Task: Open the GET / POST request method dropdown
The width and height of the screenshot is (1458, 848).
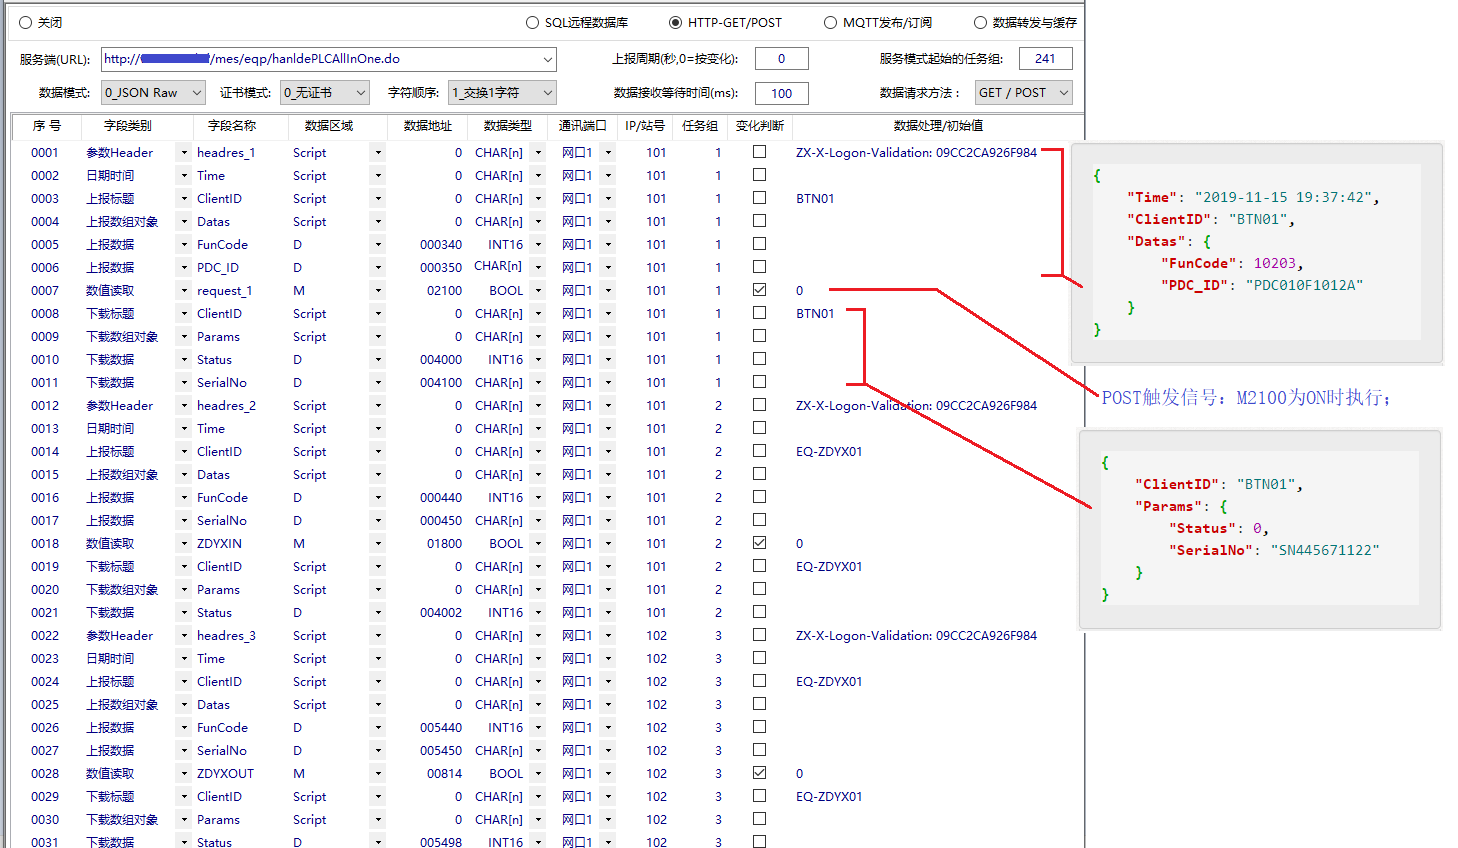Action: click(1063, 93)
